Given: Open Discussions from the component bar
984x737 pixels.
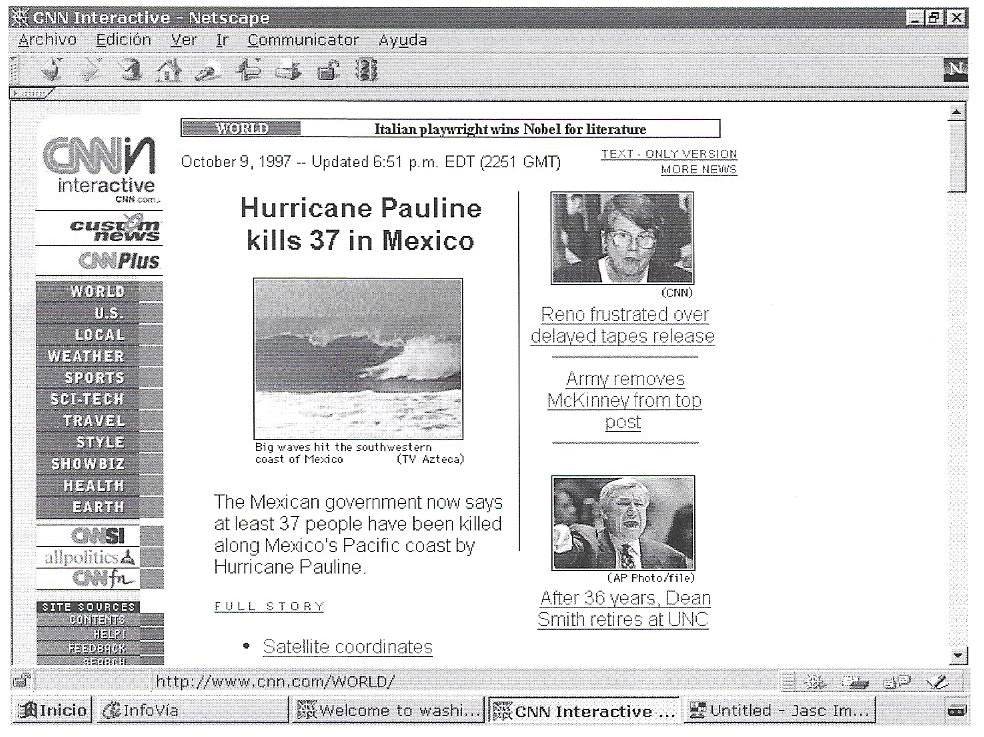Looking at the screenshot, I should 897,681.
